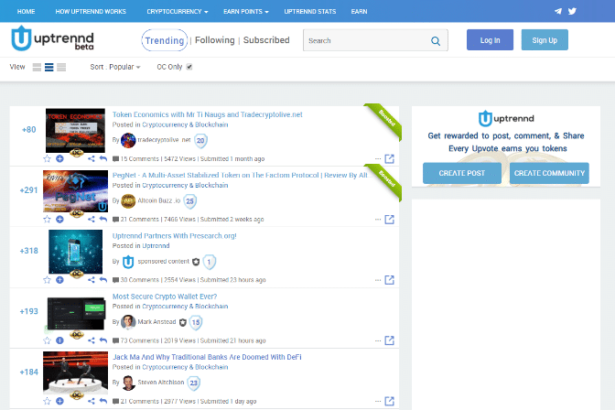This screenshot has height=410, width=615.
Task: Click plus icon on Jack Ma post
Action: pos(60,401)
